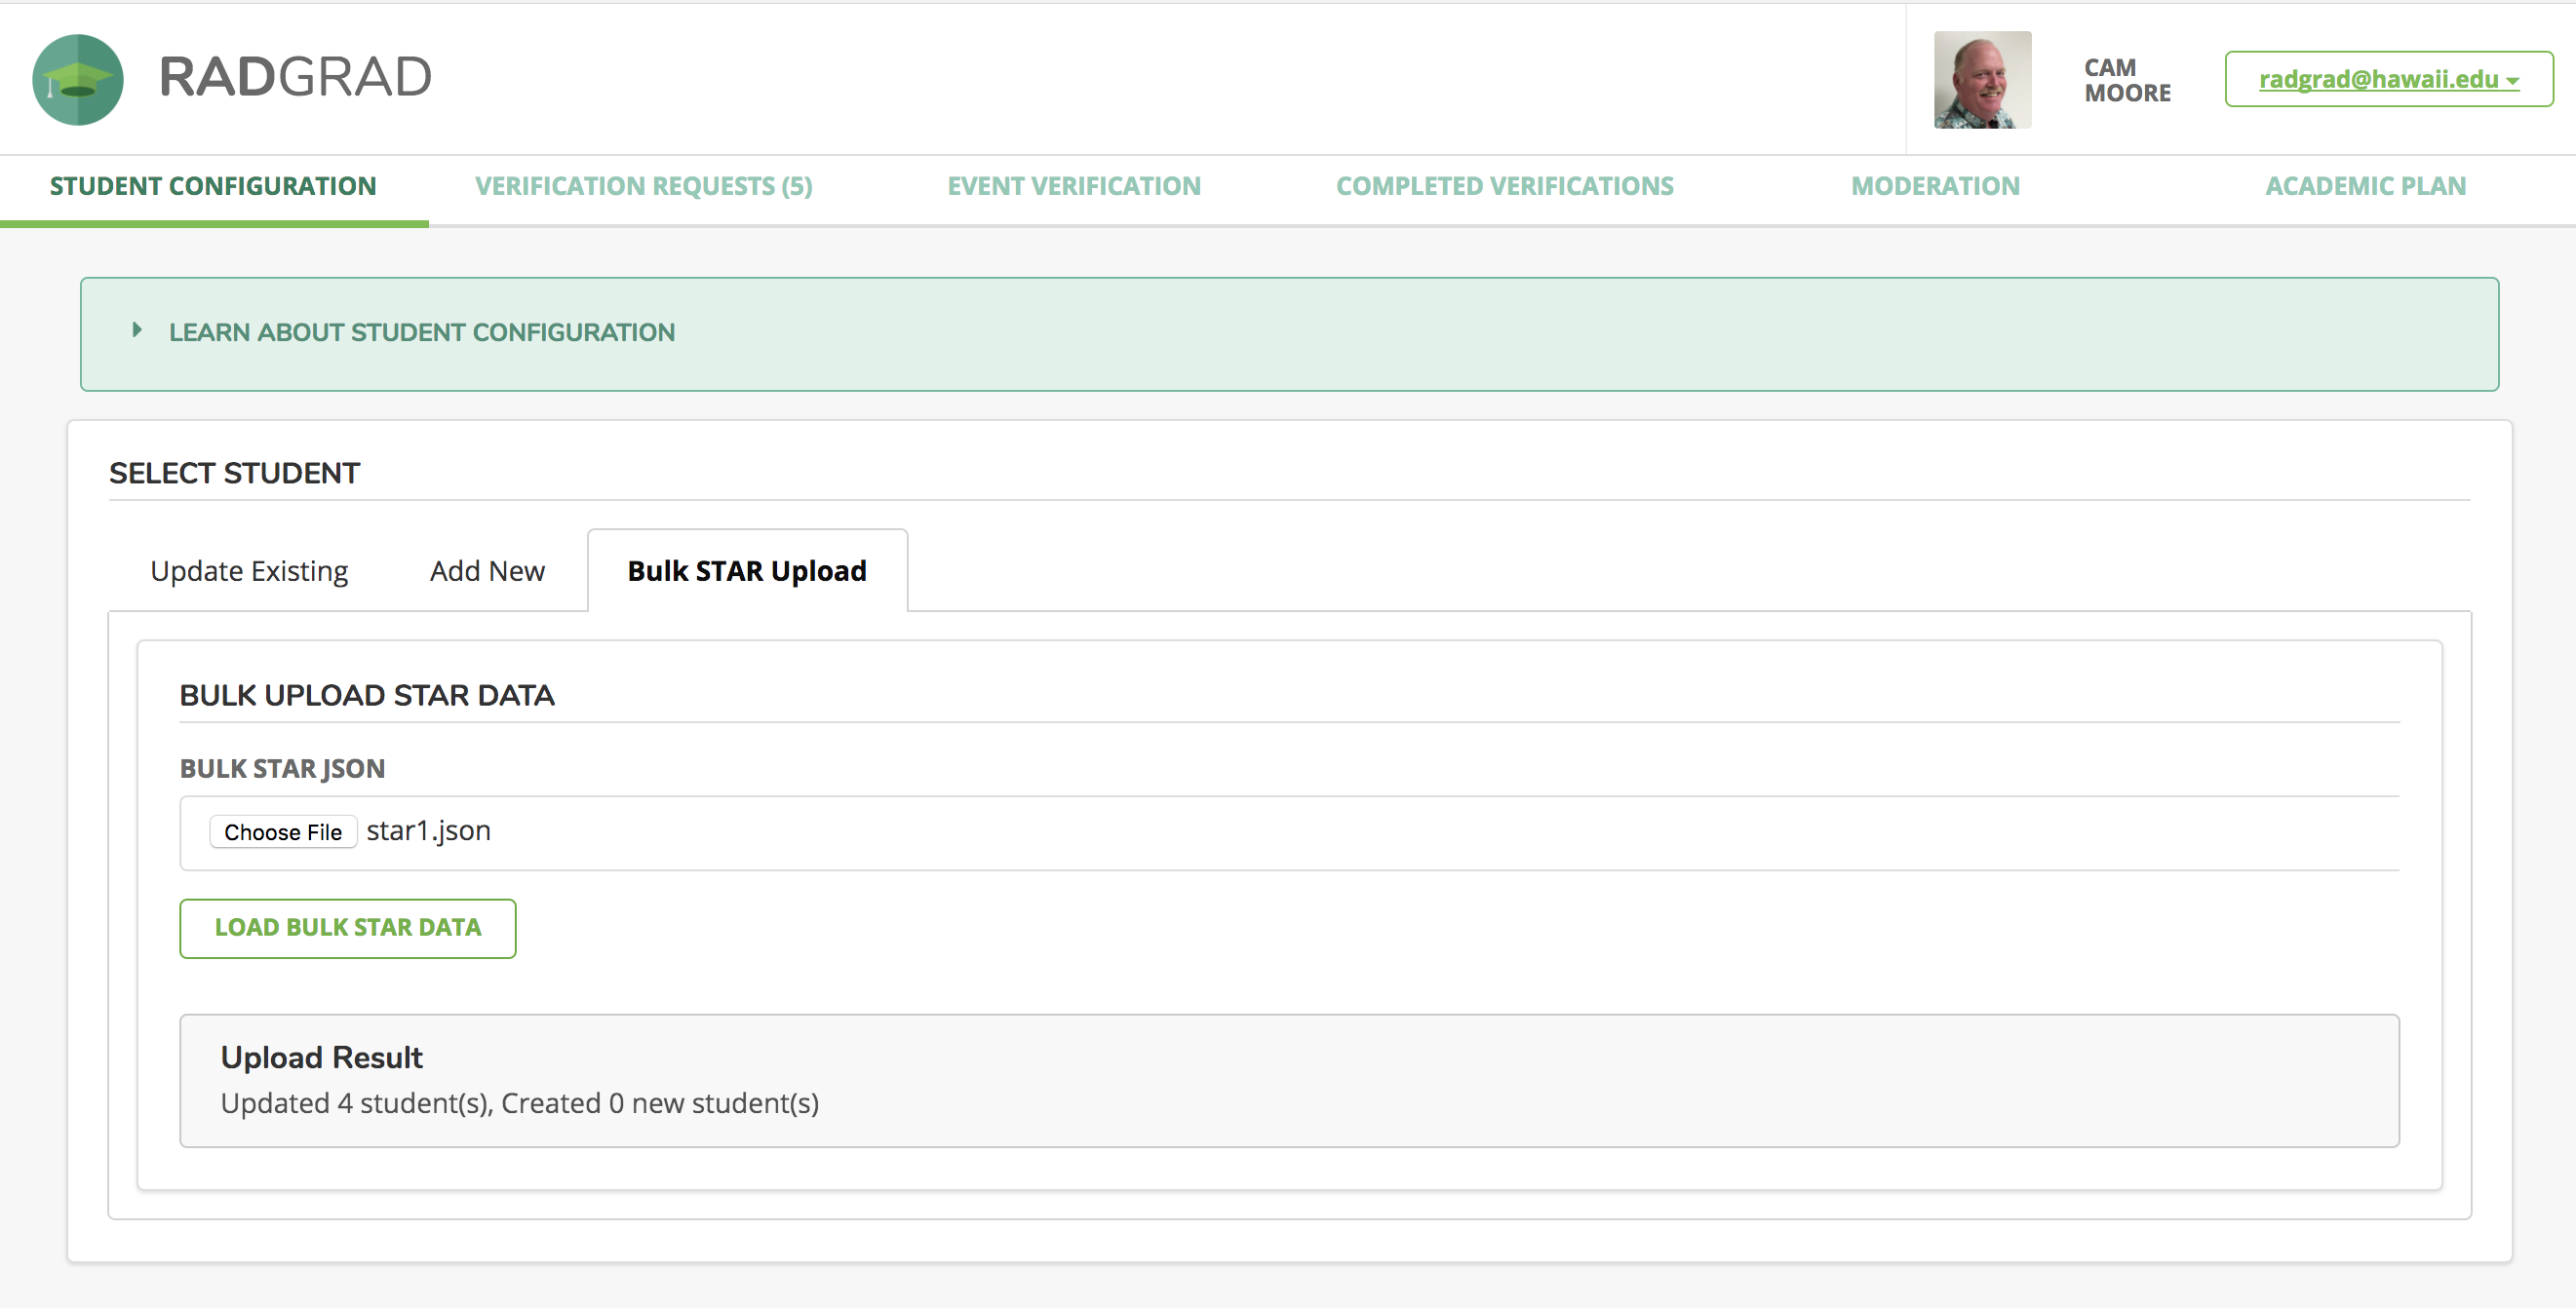Image resolution: width=2576 pixels, height=1308 pixels.
Task: Expand Learn About Student Configuration triangle
Action: pyautogui.click(x=137, y=330)
